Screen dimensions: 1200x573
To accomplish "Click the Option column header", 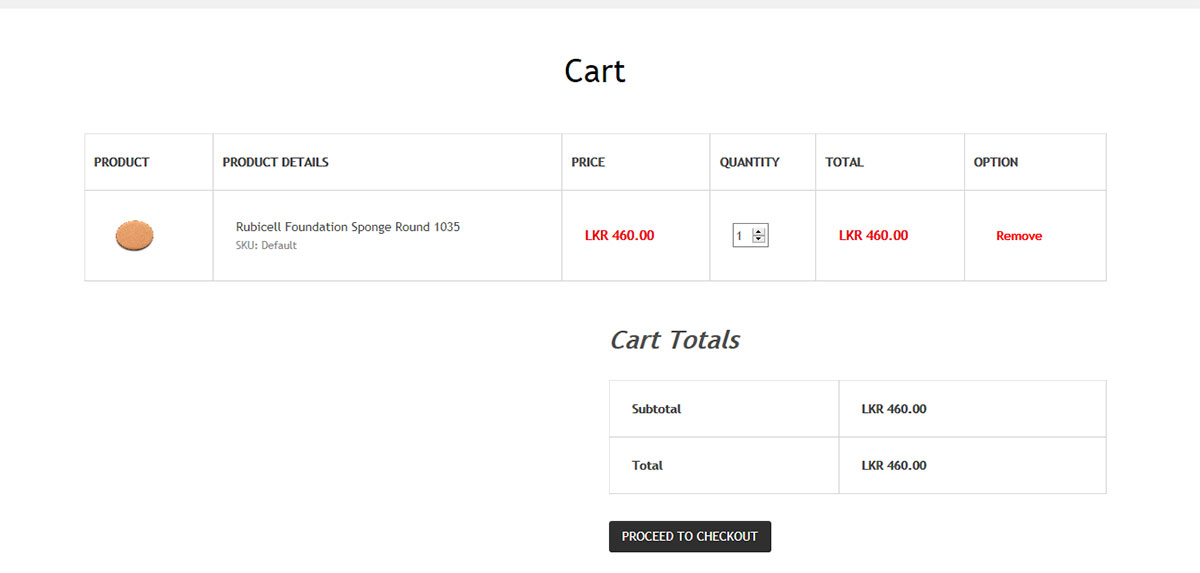I will pos(995,162).
